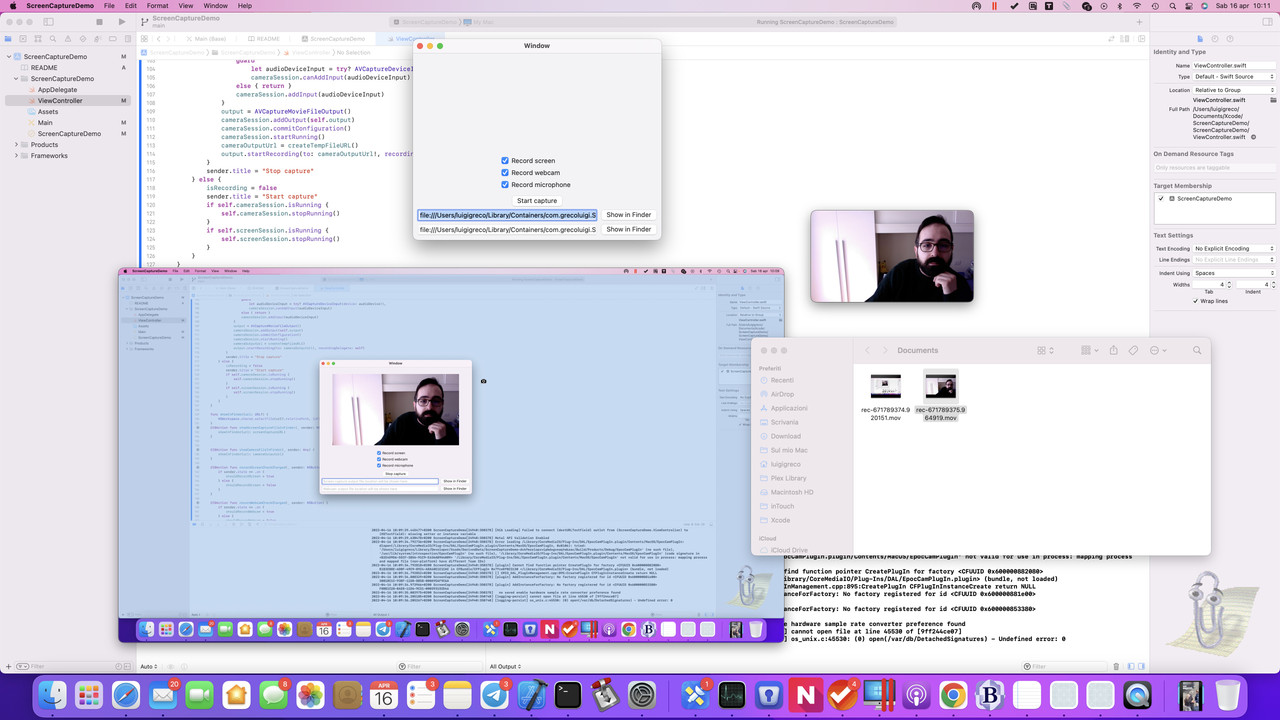Select Download in Finder sidebar
1280x720 pixels.
[786, 436]
